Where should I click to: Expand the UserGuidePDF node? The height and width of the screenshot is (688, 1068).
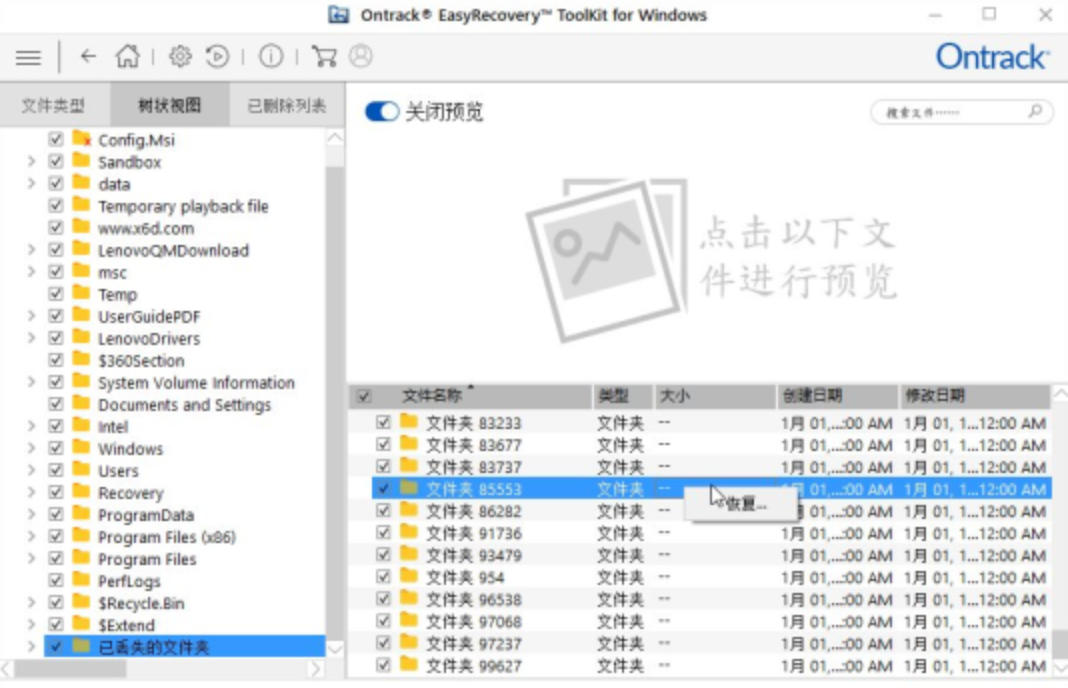coord(31,316)
